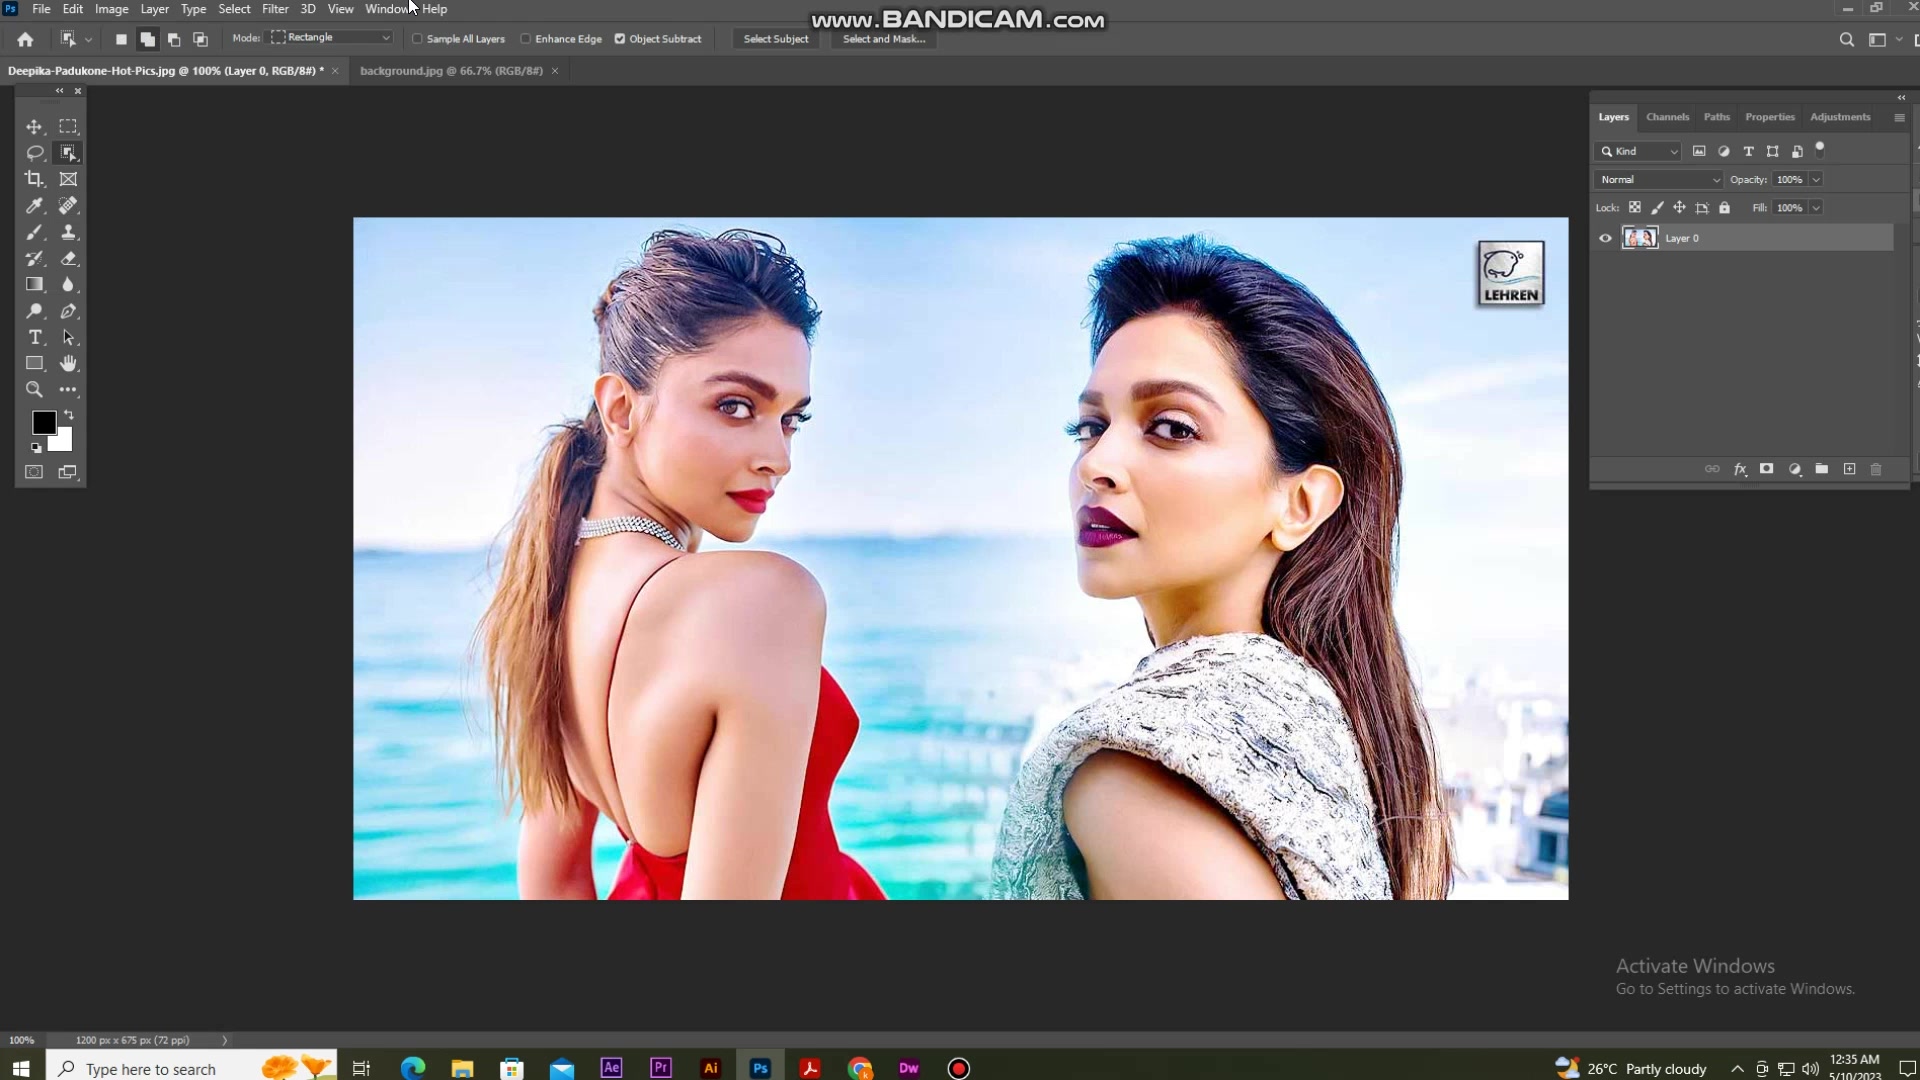Toggle Enhance Edge checkbox
The image size is (1920, 1080).
525,39
